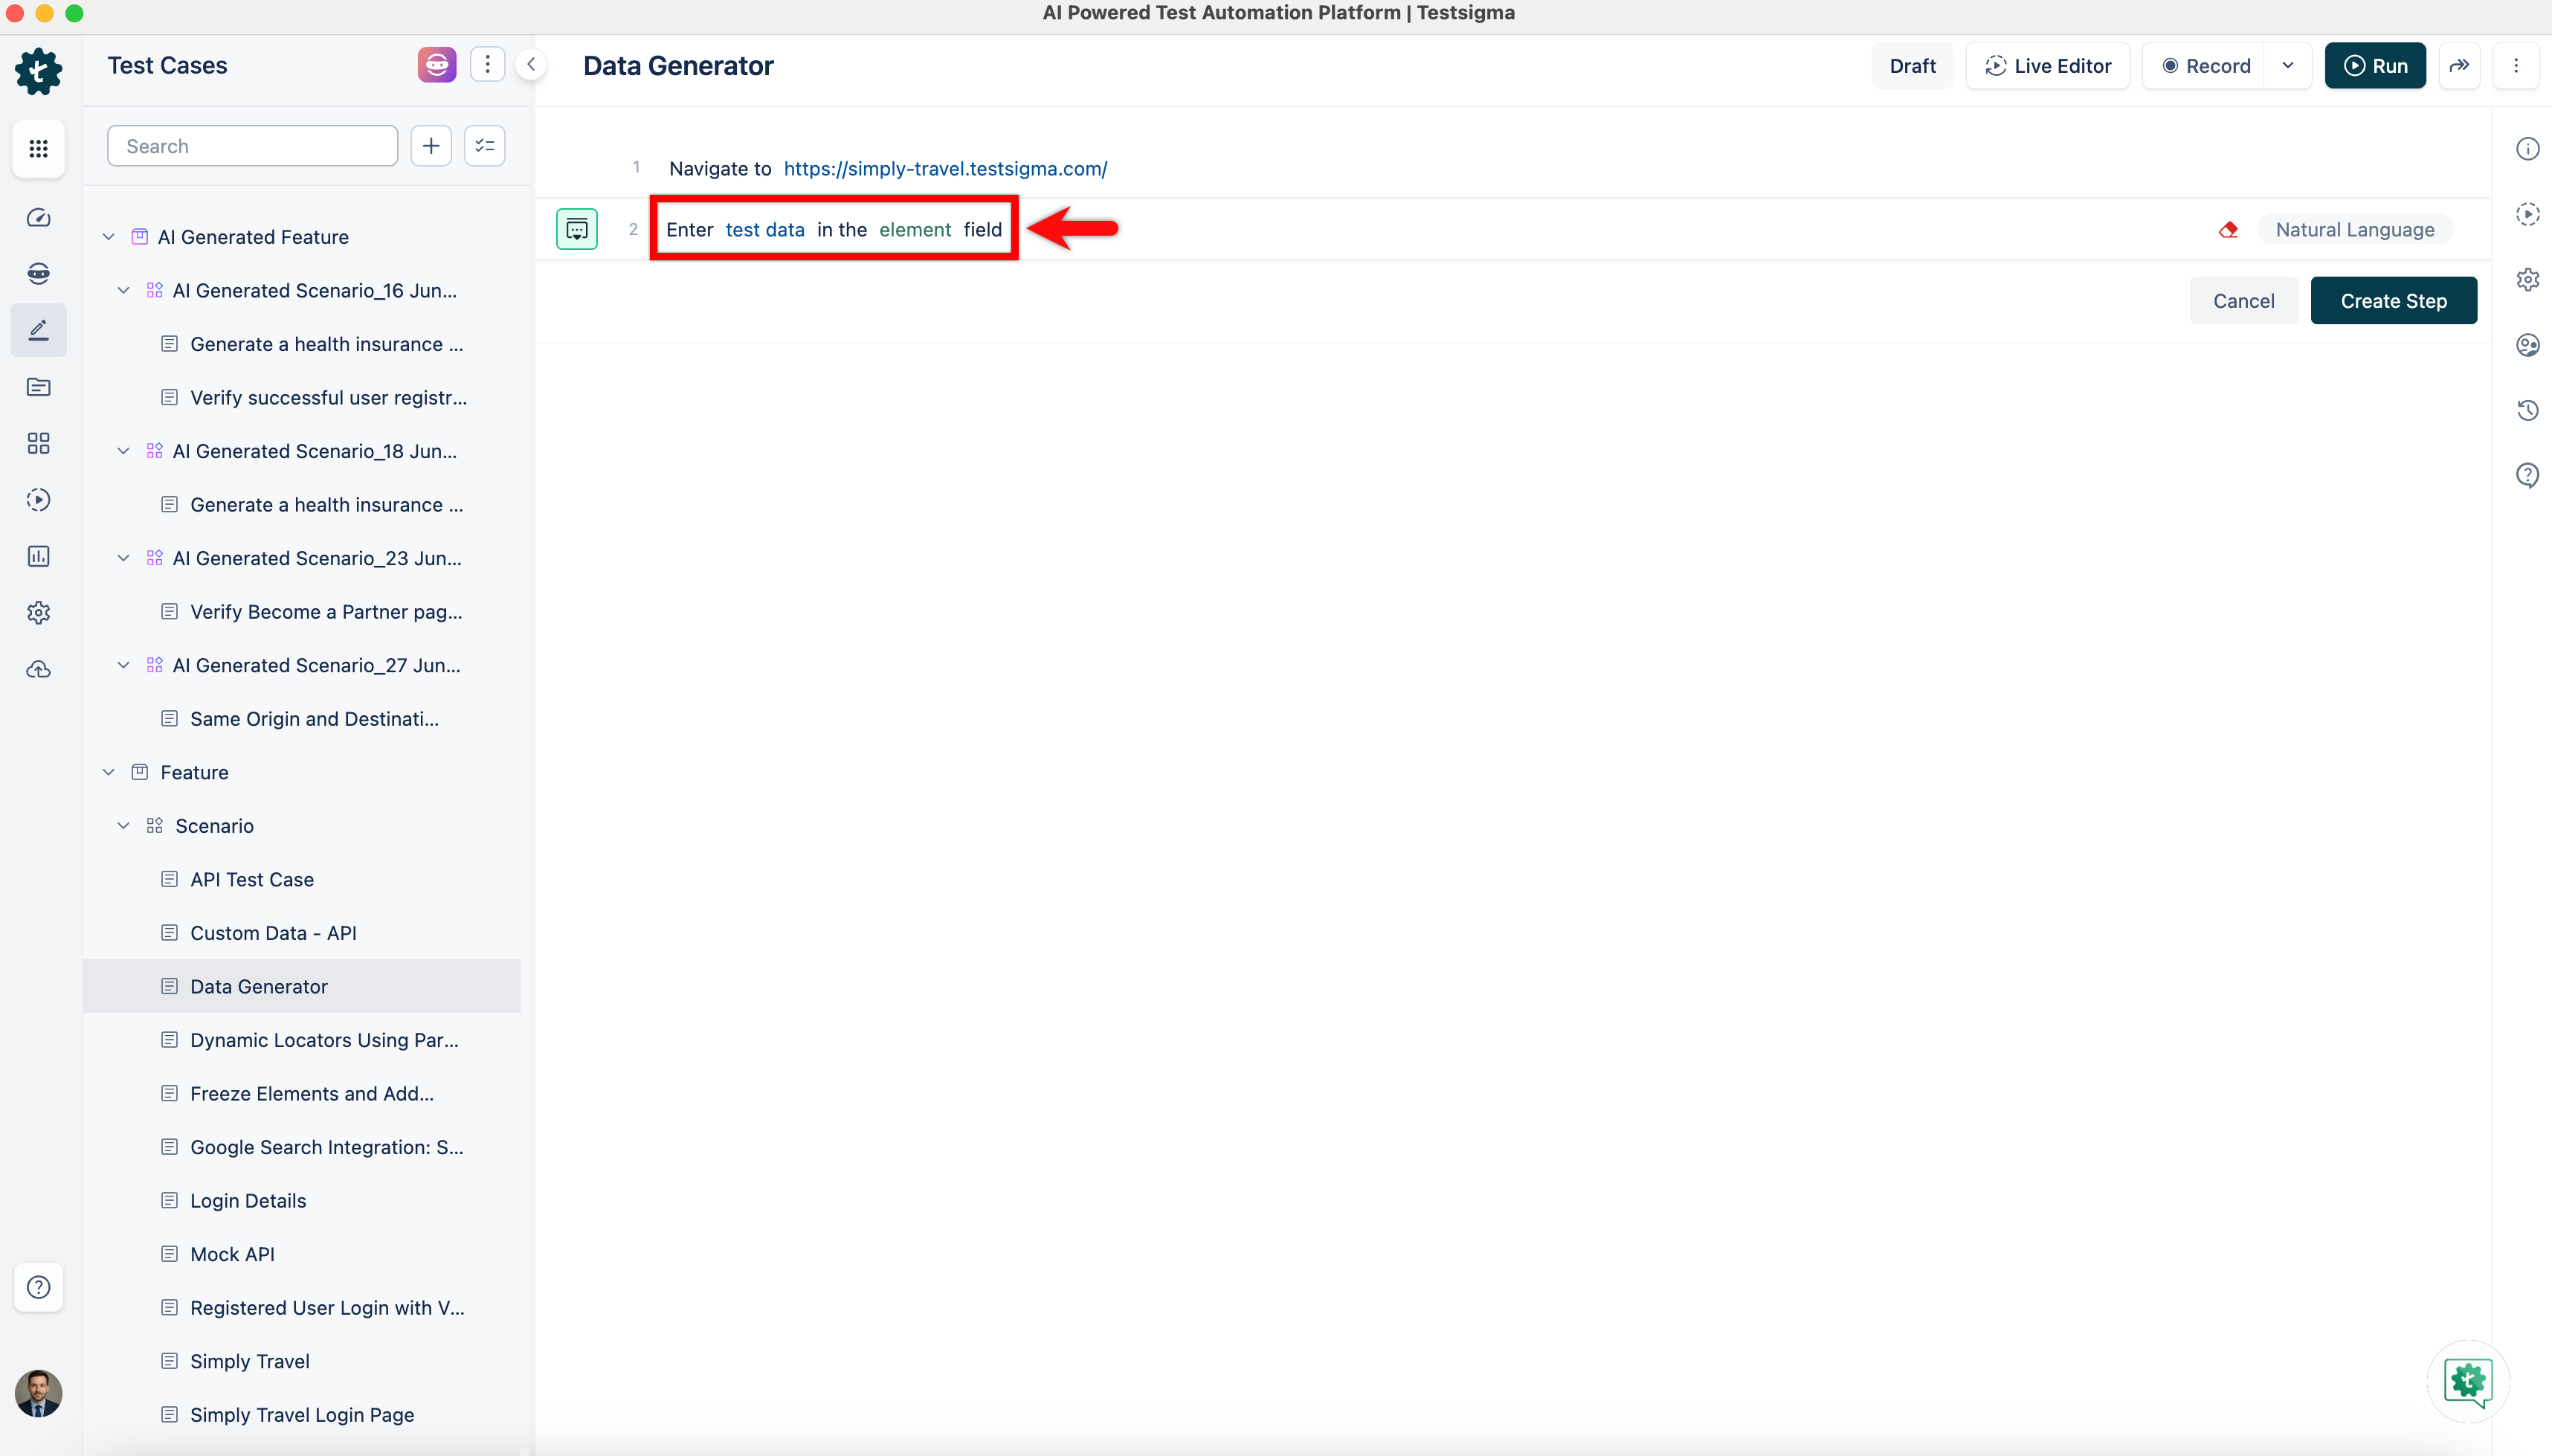The image size is (2552, 1456).
Task: Click the plus icon to add a test case
Action: [x=431, y=146]
